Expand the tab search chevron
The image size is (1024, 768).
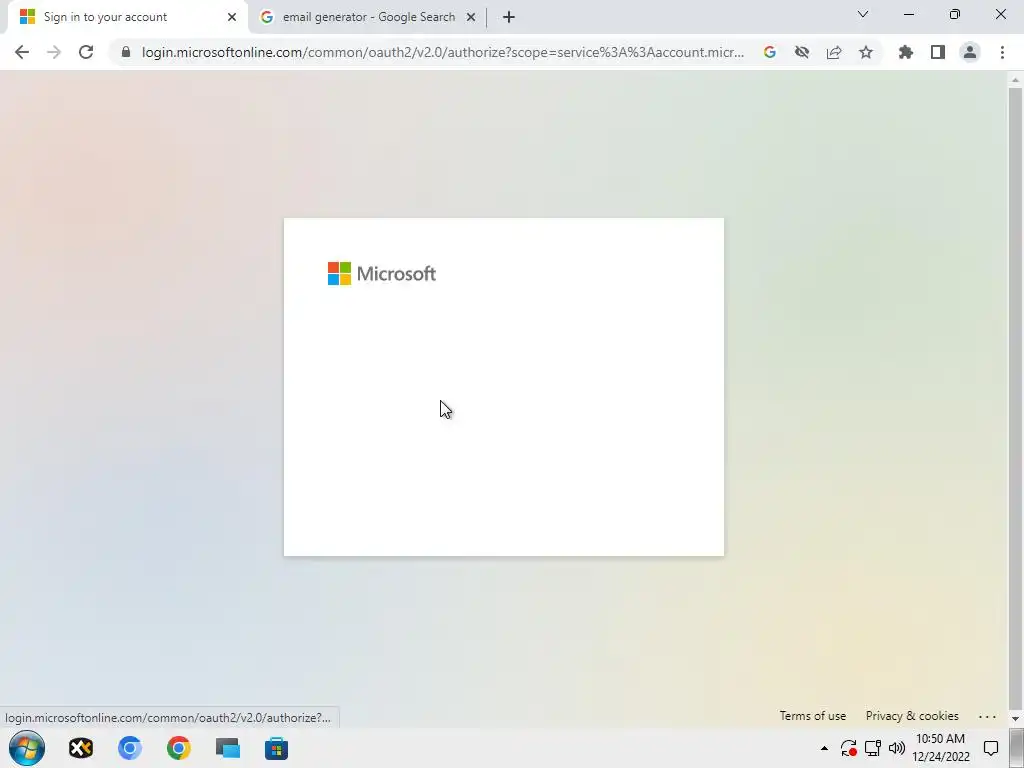pyautogui.click(x=863, y=14)
